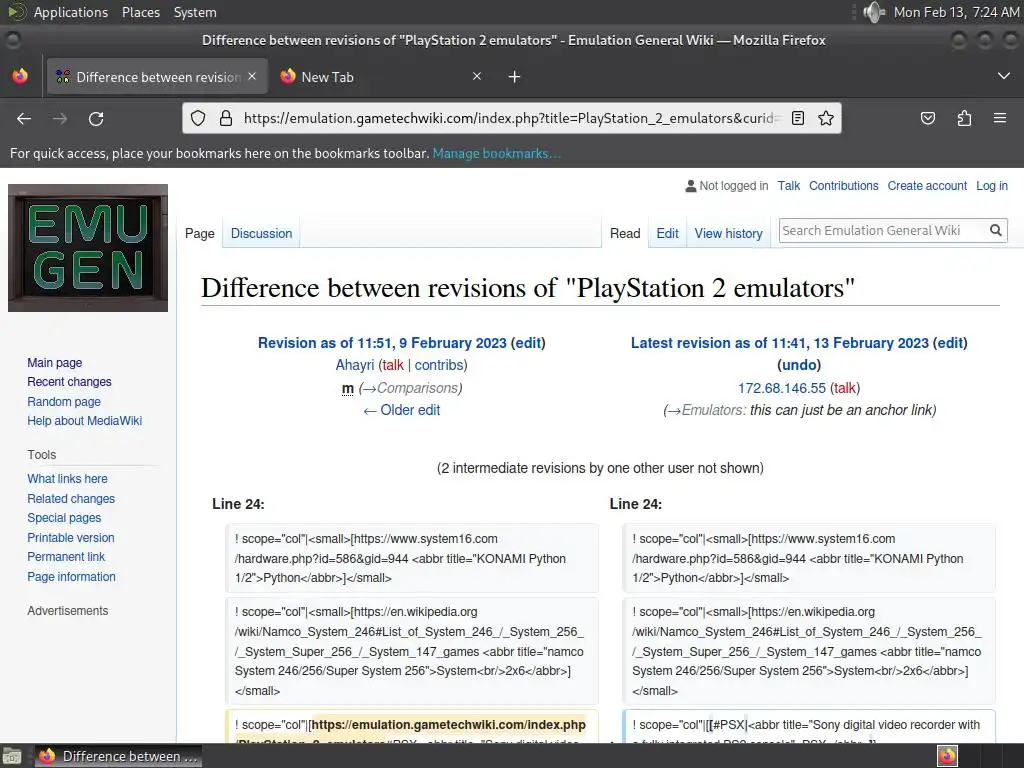
Task: Click the Firefox workspace icon in bottom-right panel
Action: click(947, 756)
